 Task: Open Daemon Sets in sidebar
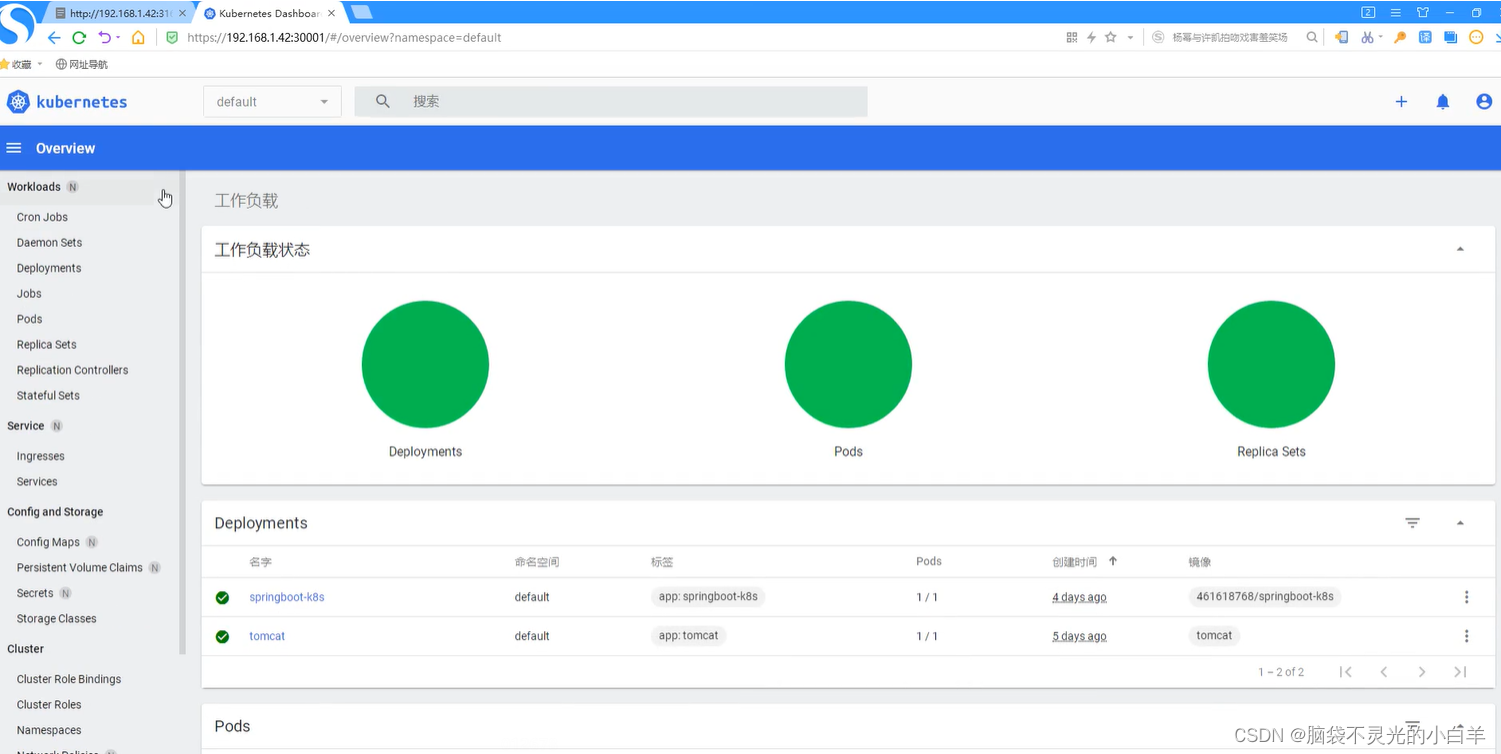pyautogui.click(x=49, y=243)
